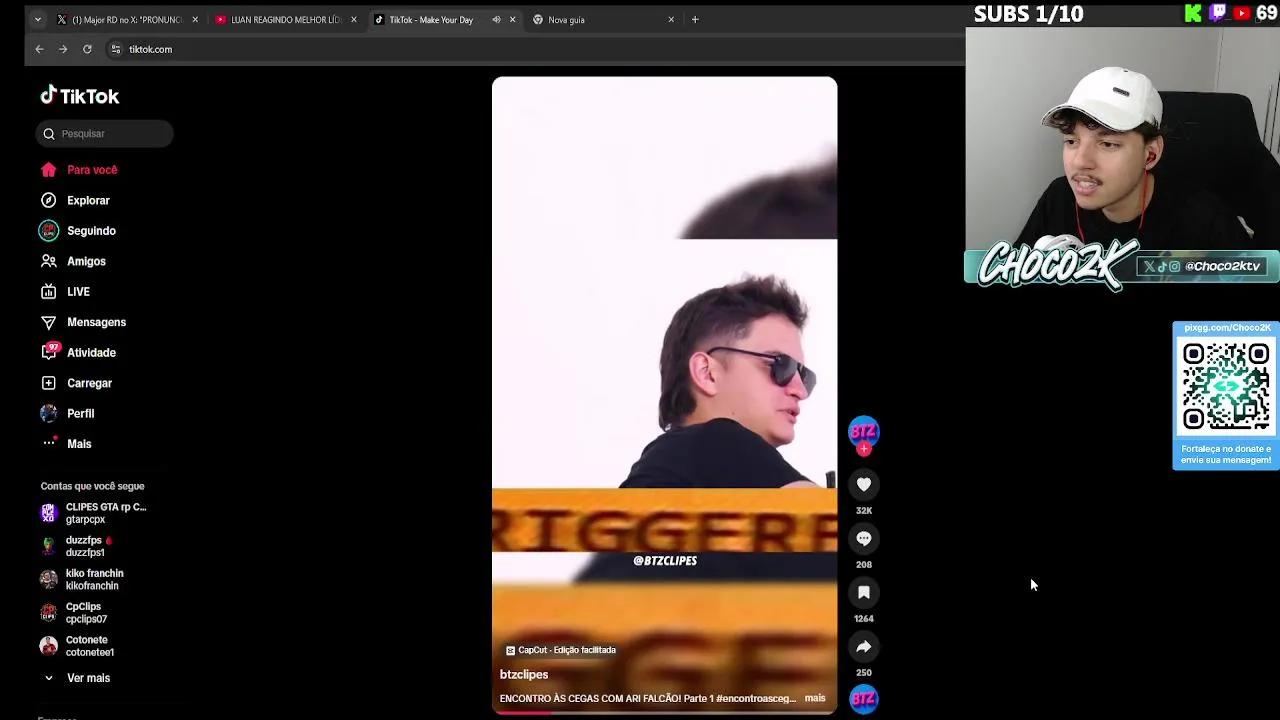Screen dimensions: 1280x720
Task: Open Atividade notifications
Action: pos(91,353)
